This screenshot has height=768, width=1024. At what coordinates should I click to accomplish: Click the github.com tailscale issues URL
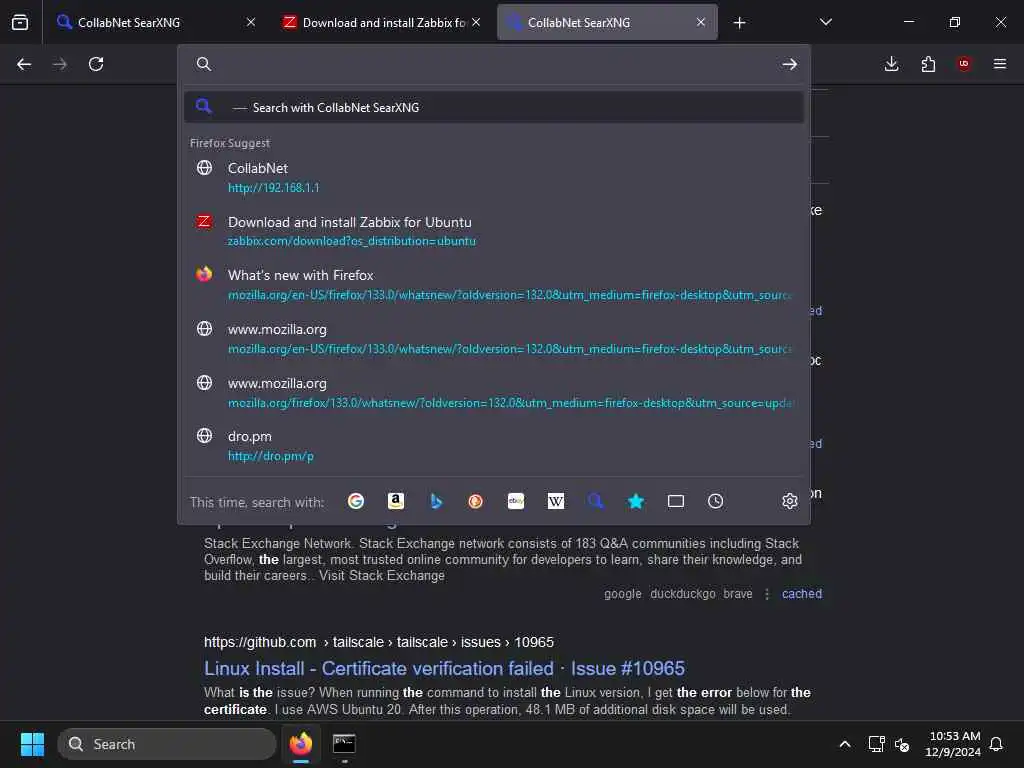pyautogui.click(x=379, y=642)
